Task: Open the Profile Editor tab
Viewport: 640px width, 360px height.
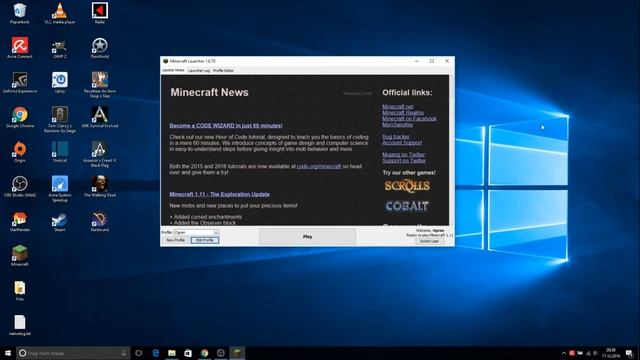Action: point(223,71)
